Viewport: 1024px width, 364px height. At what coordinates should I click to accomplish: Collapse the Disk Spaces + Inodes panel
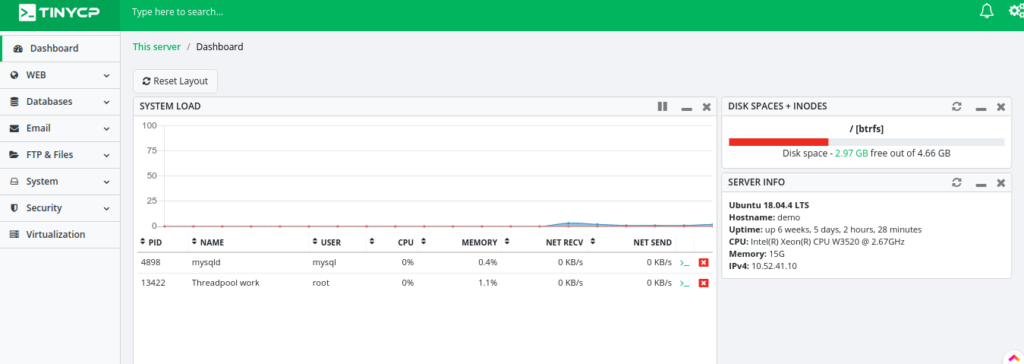[x=981, y=108]
